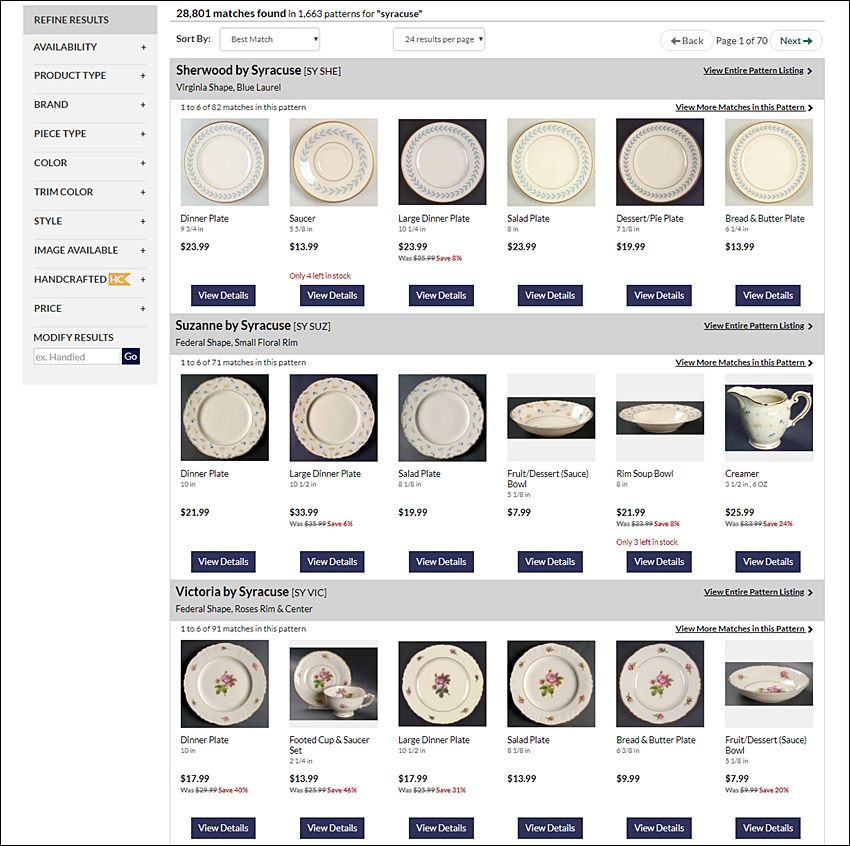Open the Sherwood Dessert/Pie Plate image
This screenshot has width=850, height=846.
[x=660, y=163]
